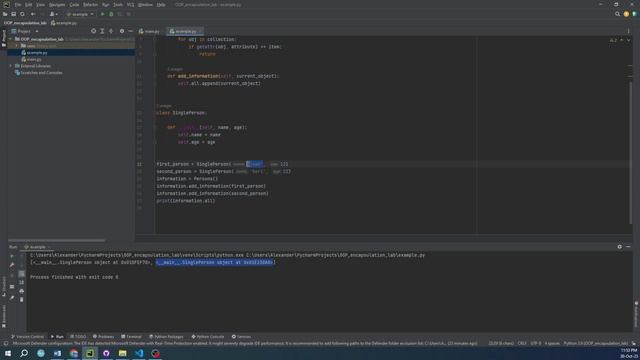Open the File menu
The width and height of the screenshot is (640, 360).
(18, 4)
